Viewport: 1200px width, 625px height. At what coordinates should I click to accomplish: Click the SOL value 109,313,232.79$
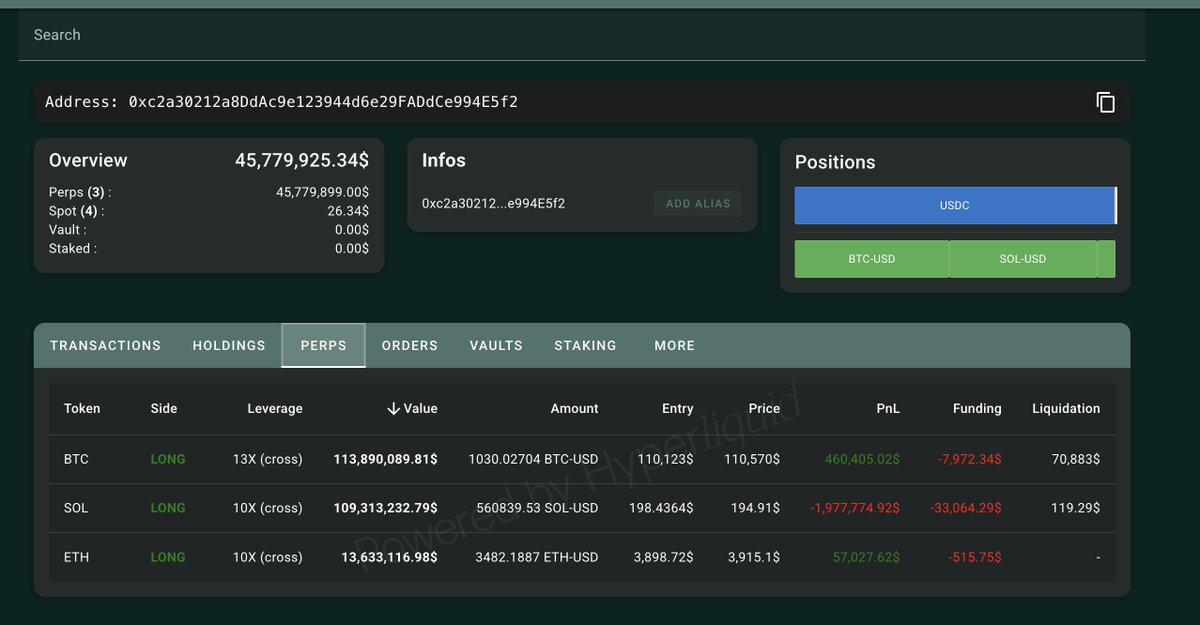point(385,508)
